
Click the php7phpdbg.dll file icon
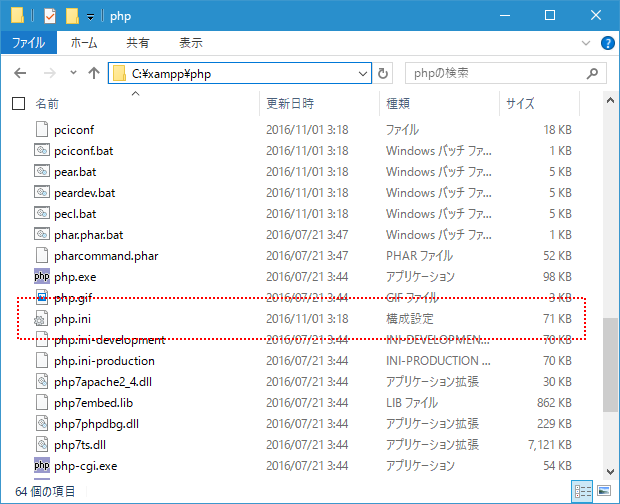42,423
